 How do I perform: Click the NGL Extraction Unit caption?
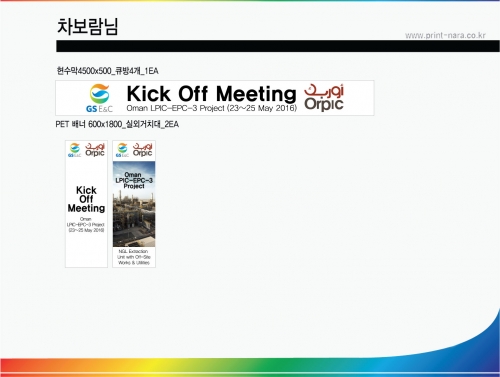tap(134, 257)
